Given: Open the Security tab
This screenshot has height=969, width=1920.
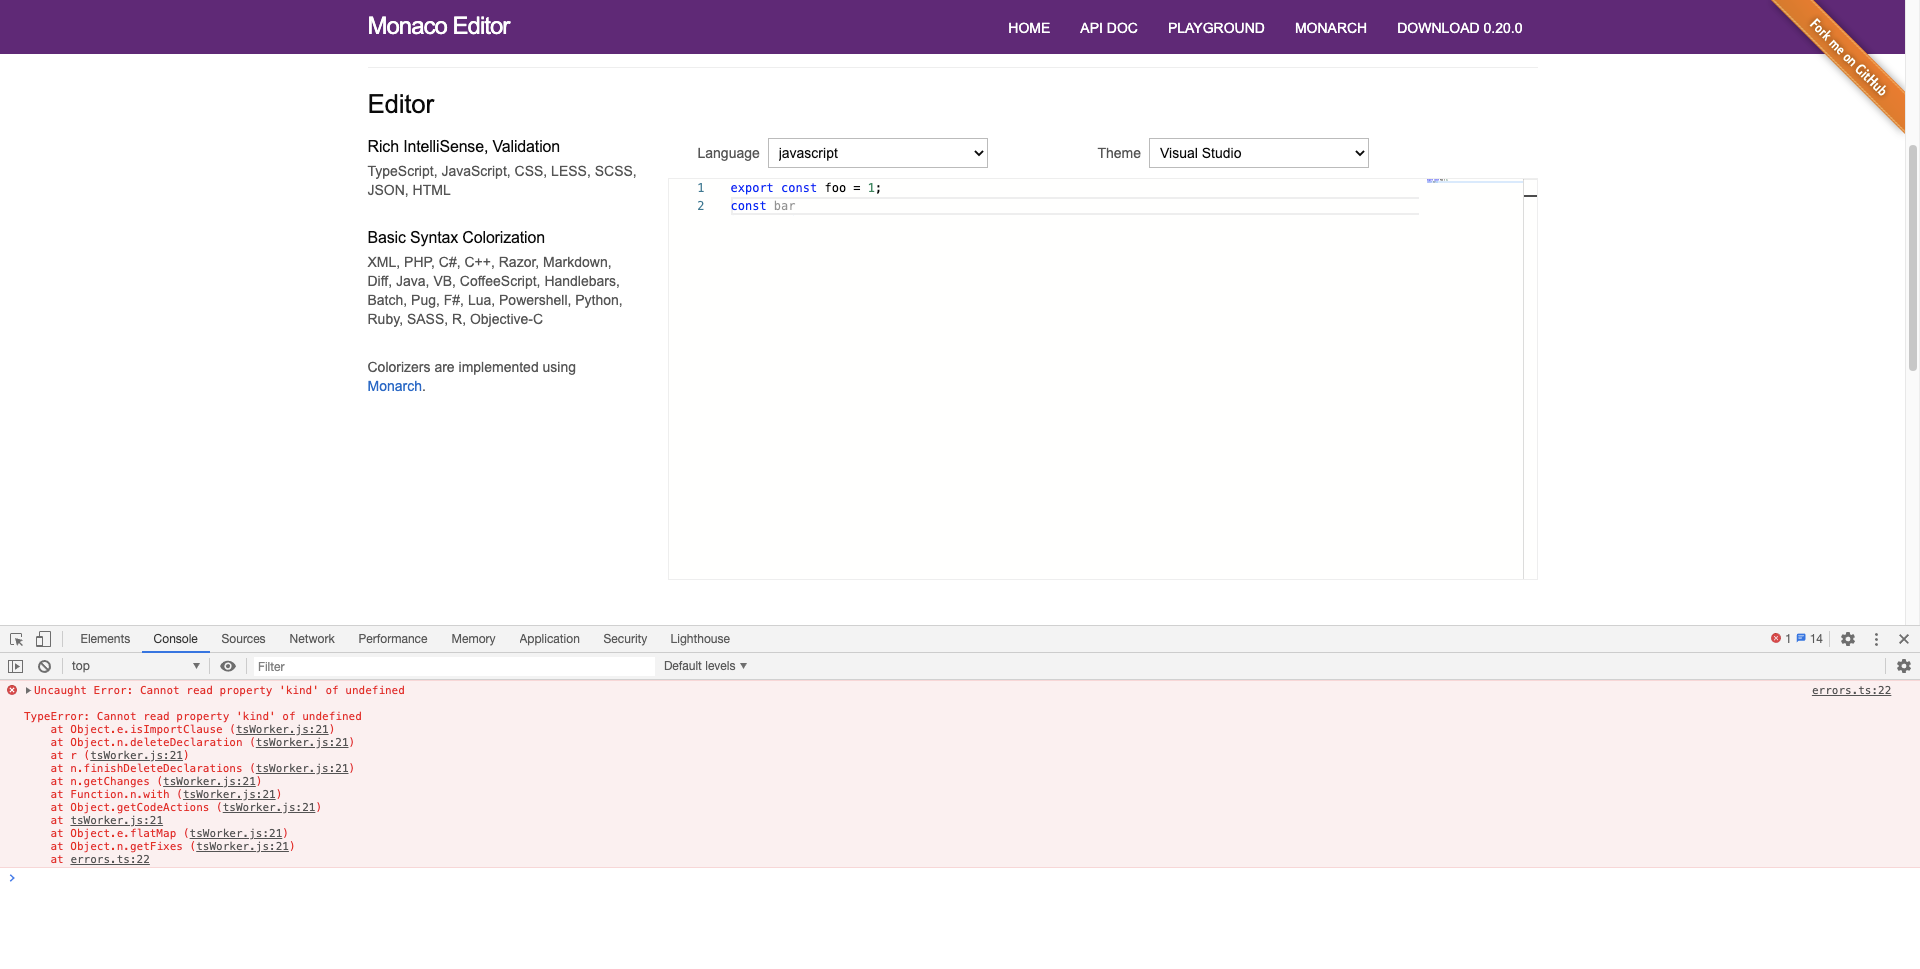Looking at the screenshot, I should pyautogui.click(x=625, y=639).
